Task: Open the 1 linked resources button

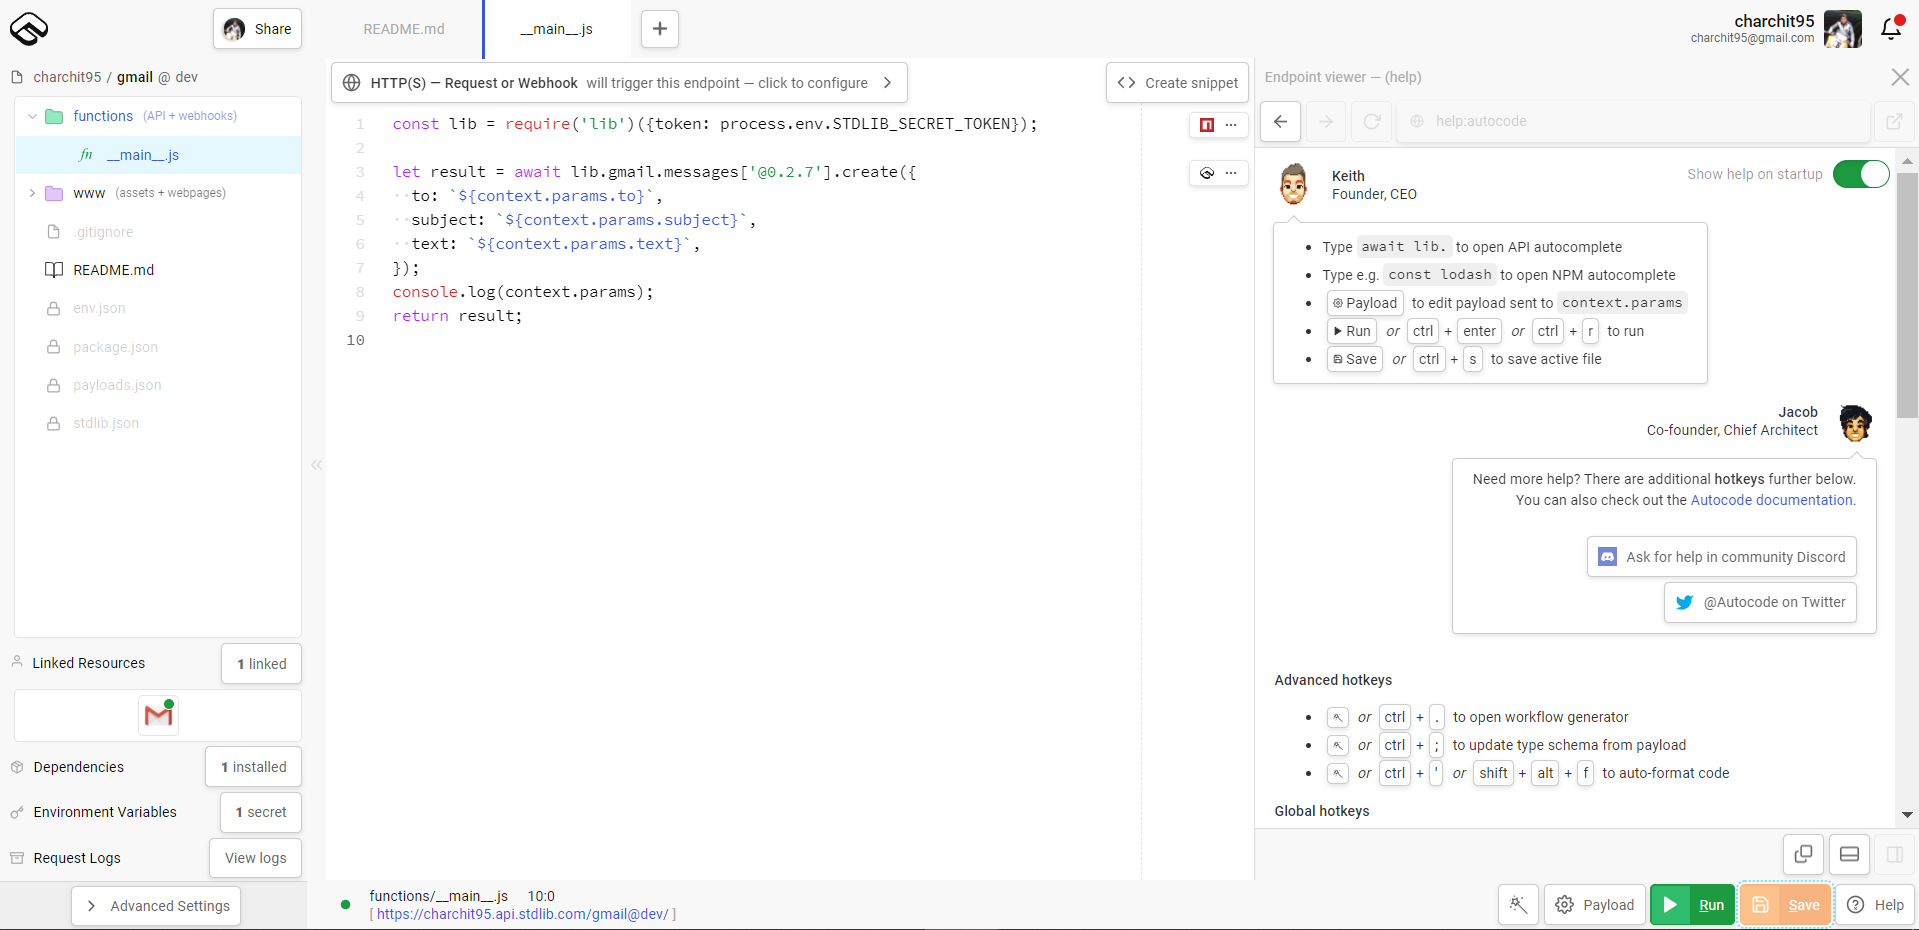Action: point(261,664)
